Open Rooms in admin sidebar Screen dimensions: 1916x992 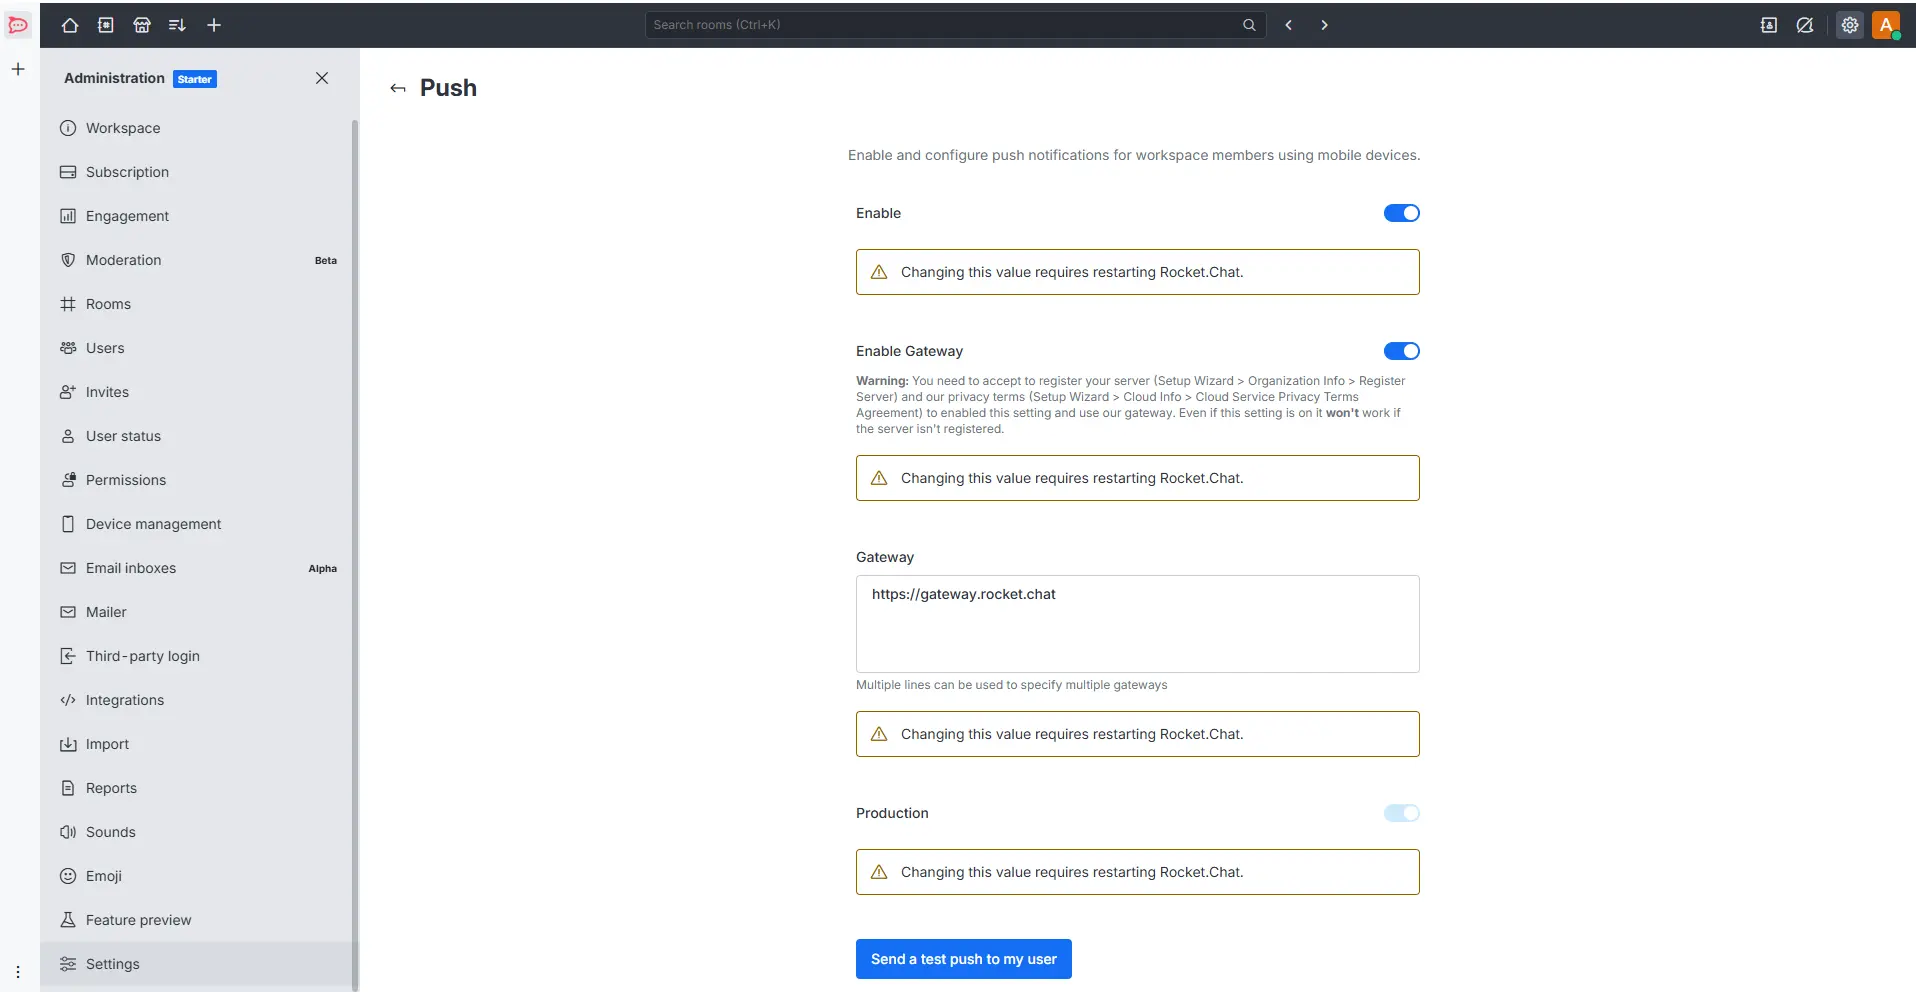[198, 304]
